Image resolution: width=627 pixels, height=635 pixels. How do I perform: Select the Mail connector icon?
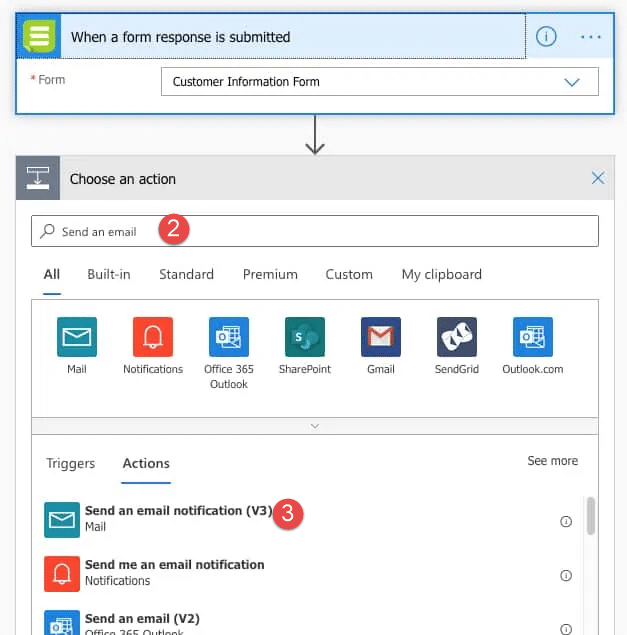[77, 337]
